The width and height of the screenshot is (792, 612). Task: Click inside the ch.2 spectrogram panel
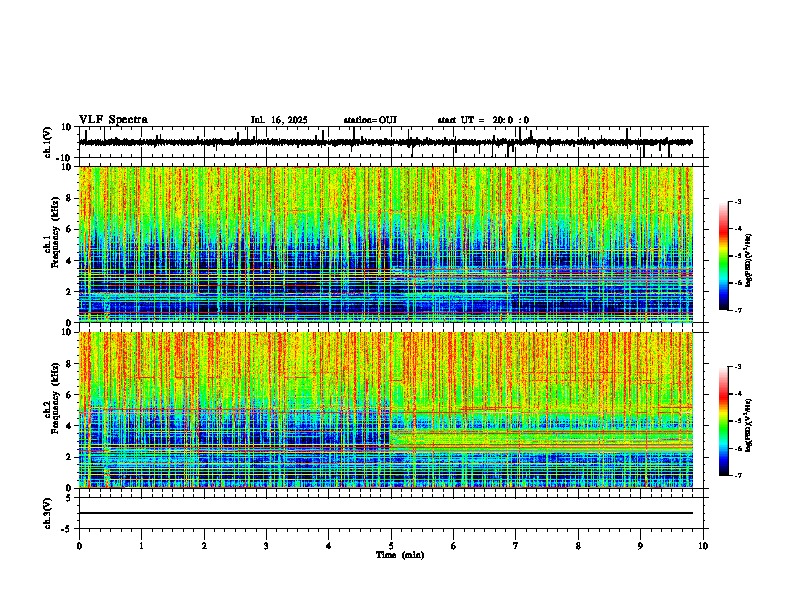[x=385, y=410]
